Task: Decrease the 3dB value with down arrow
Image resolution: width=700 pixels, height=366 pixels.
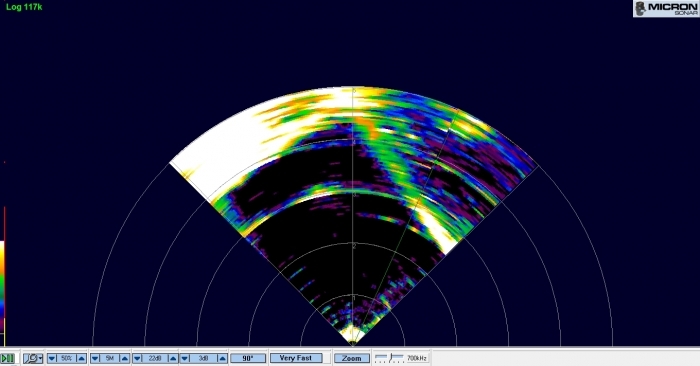Action: [185, 358]
